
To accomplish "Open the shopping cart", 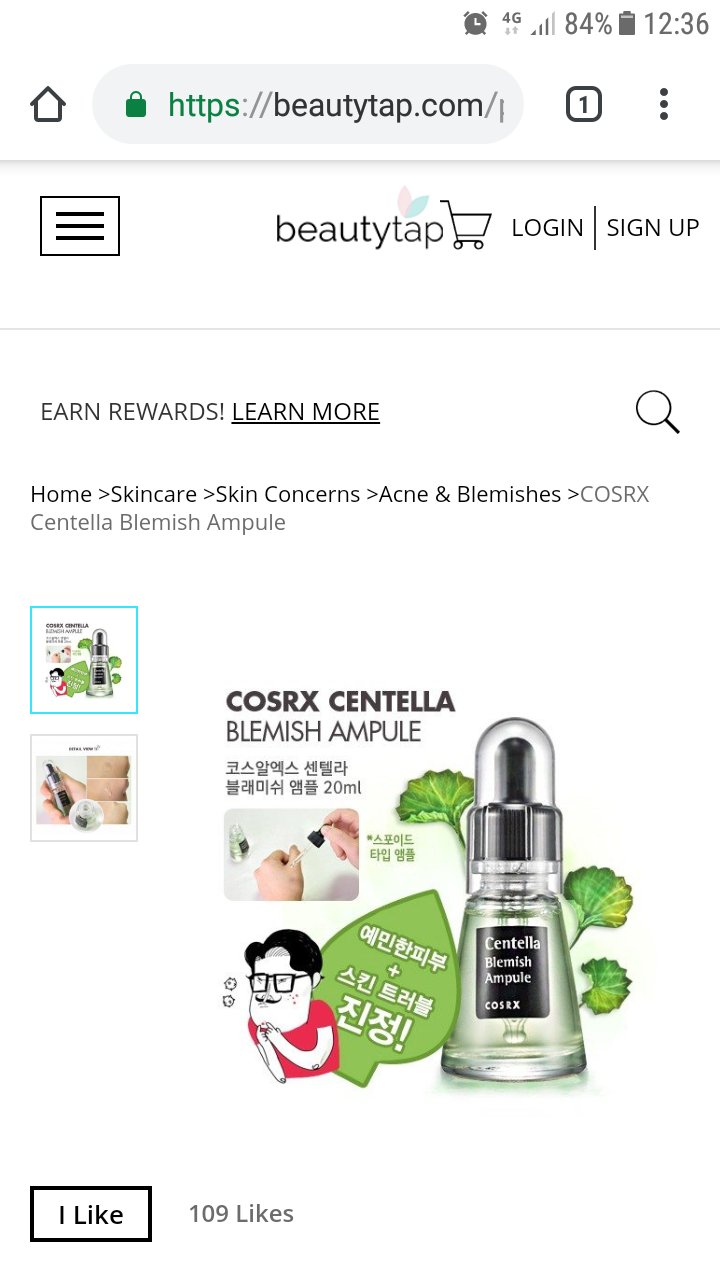I will coord(468,224).
